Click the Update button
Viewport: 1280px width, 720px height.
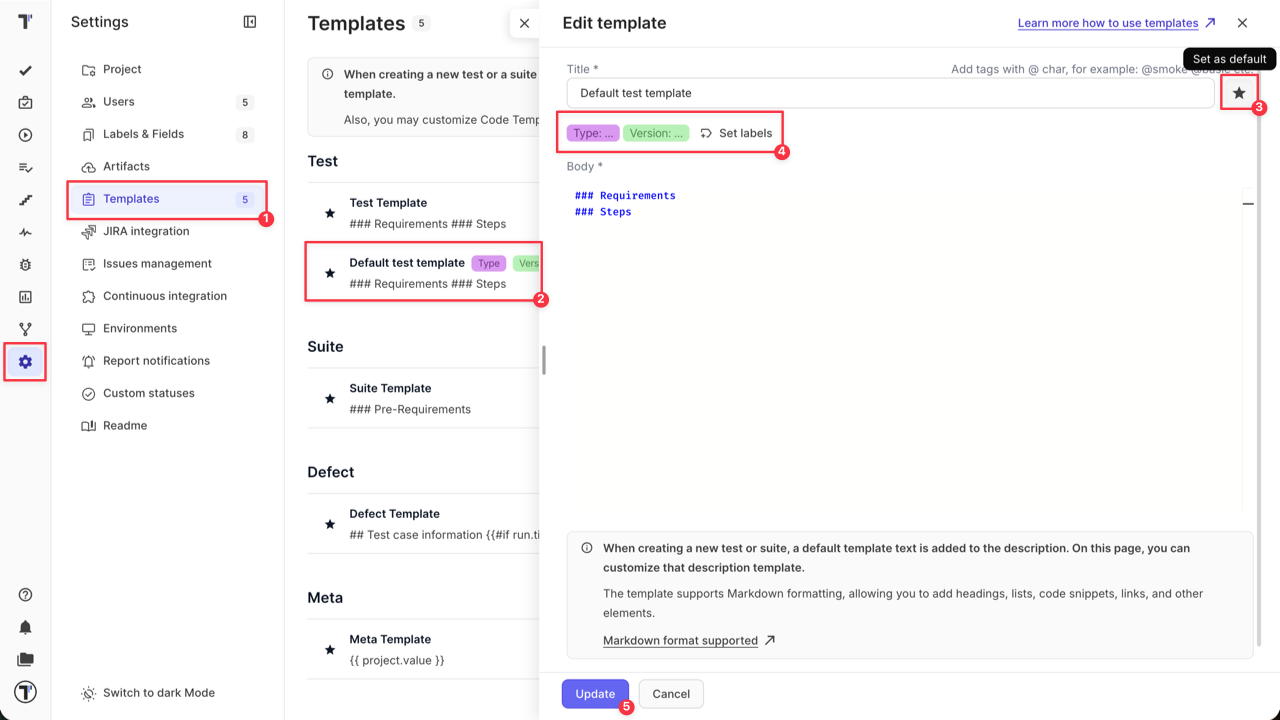(x=595, y=694)
